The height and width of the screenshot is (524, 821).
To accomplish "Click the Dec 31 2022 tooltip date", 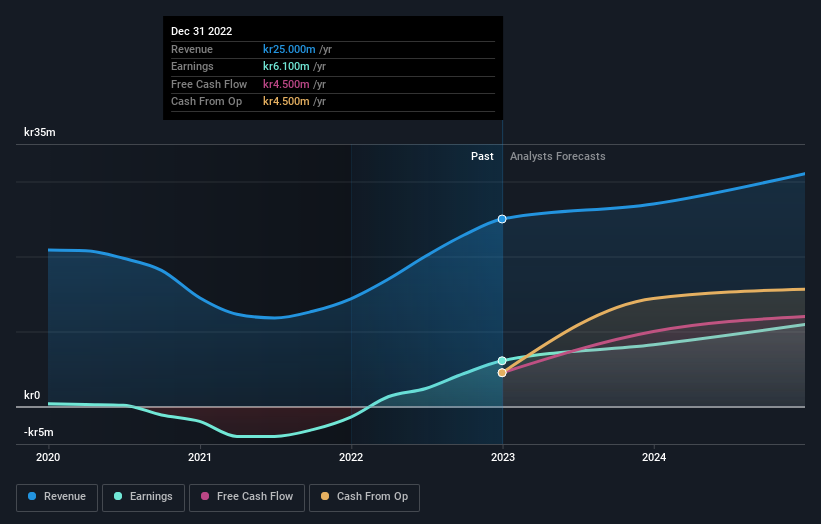I will [x=202, y=31].
